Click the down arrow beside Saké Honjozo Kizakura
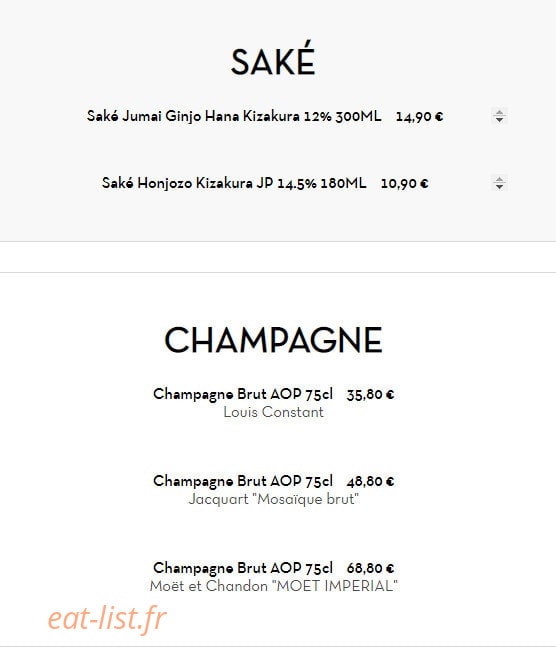Screen dimensions: 556x658 click(499, 187)
